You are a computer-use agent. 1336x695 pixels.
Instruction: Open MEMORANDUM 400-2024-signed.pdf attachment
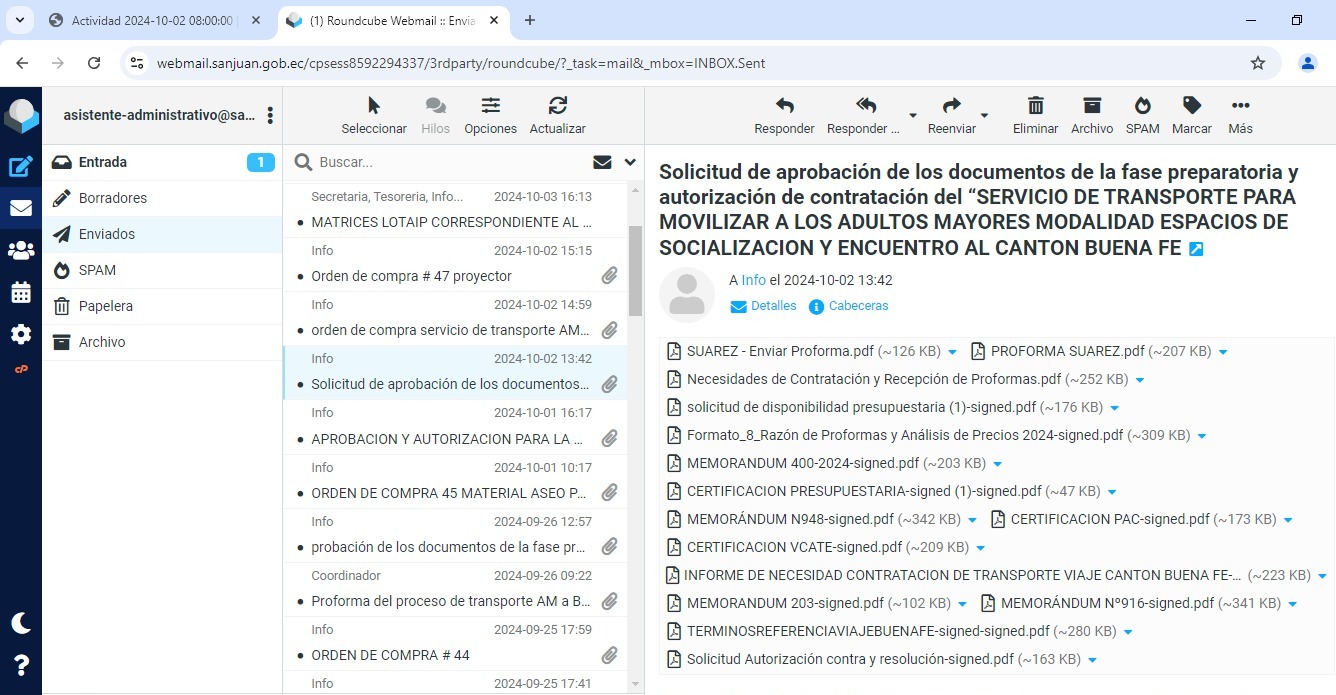(802, 463)
